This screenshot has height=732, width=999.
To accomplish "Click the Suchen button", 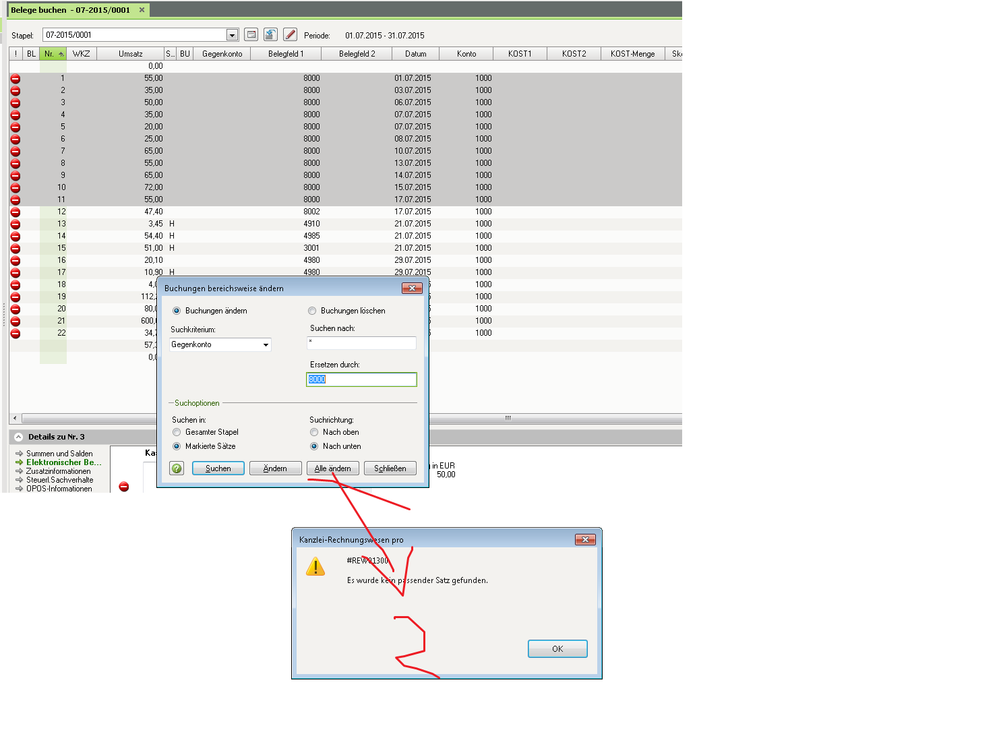I will click(218, 468).
